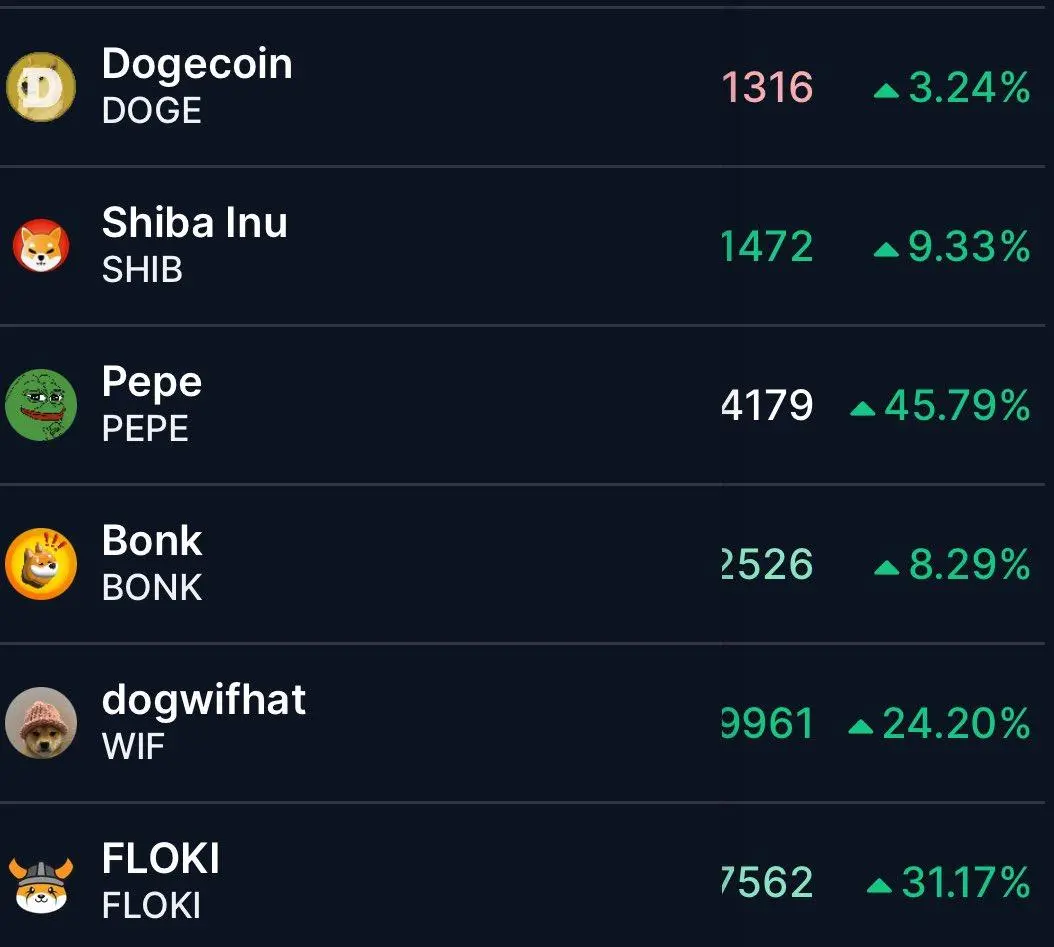This screenshot has height=947, width=1054.
Task: Choose the FLOKI coin name
Action: 161,858
